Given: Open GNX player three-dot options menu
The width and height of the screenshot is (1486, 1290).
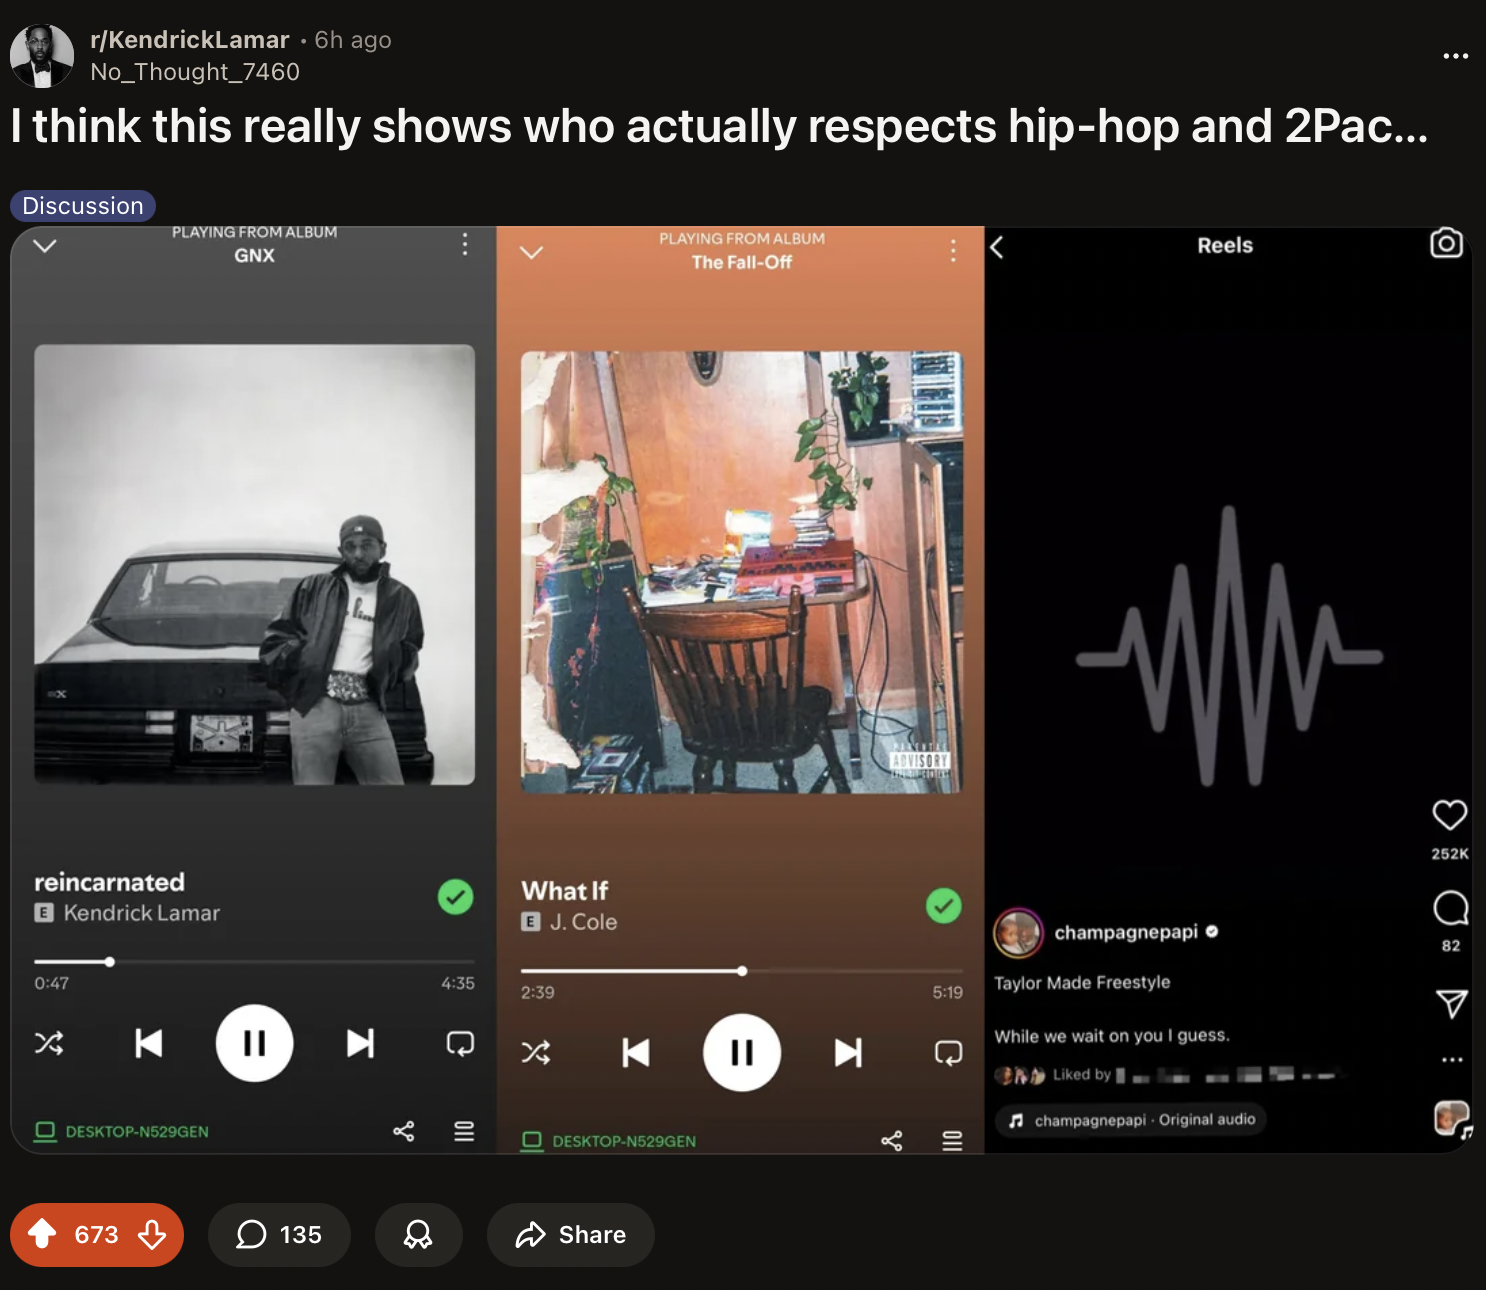Looking at the screenshot, I should 465,244.
